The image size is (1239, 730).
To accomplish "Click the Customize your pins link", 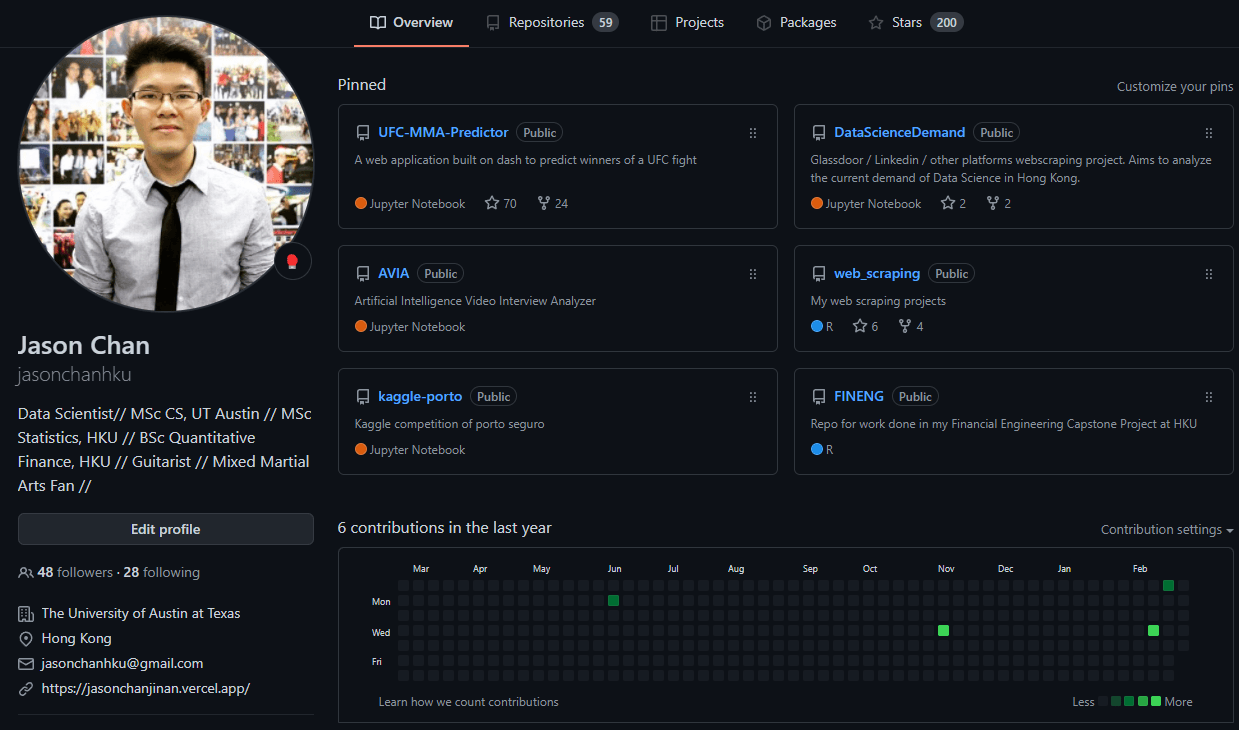I will tap(1175, 87).
